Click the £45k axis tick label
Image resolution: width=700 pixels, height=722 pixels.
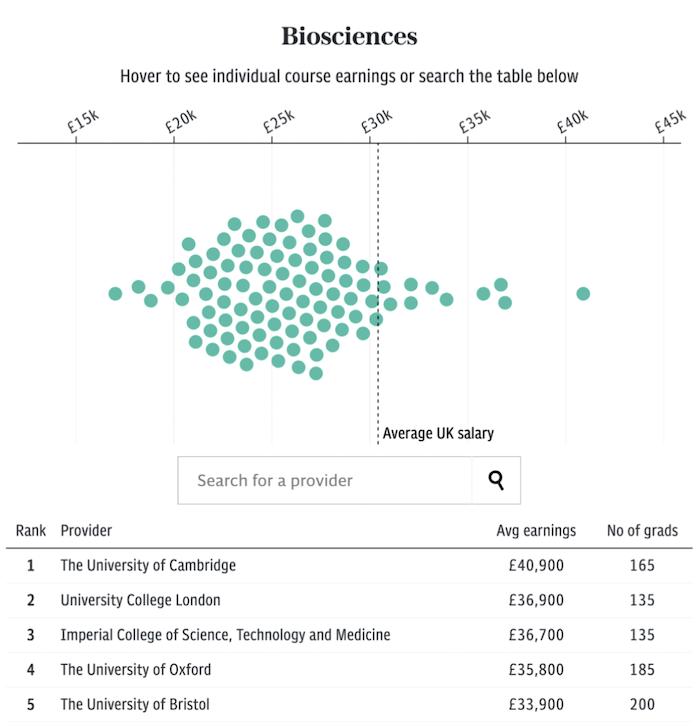[x=671, y=122]
